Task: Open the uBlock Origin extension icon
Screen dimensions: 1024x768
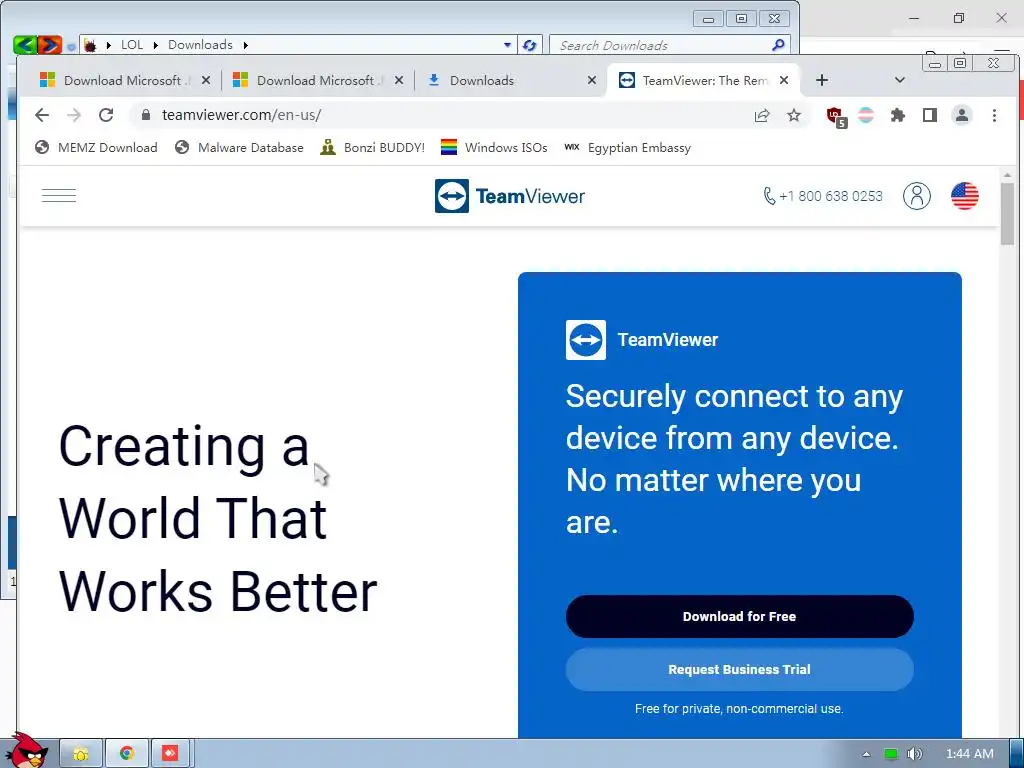Action: click(836, 117)
